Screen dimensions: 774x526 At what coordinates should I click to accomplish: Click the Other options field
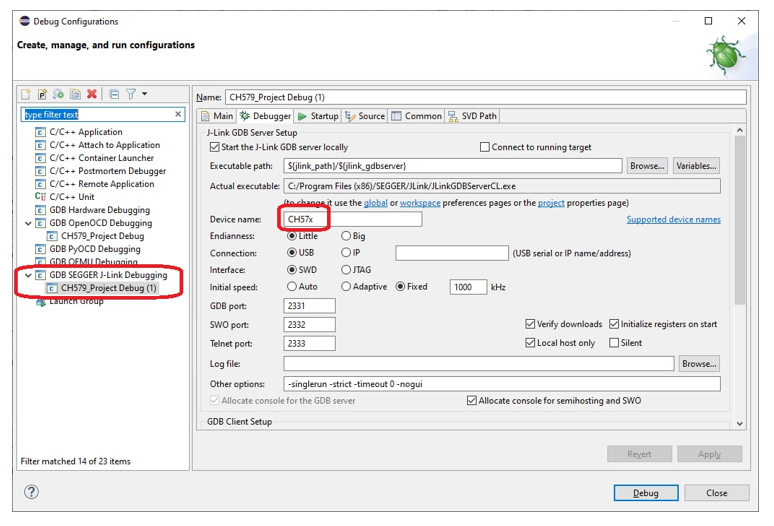(502, 384)
